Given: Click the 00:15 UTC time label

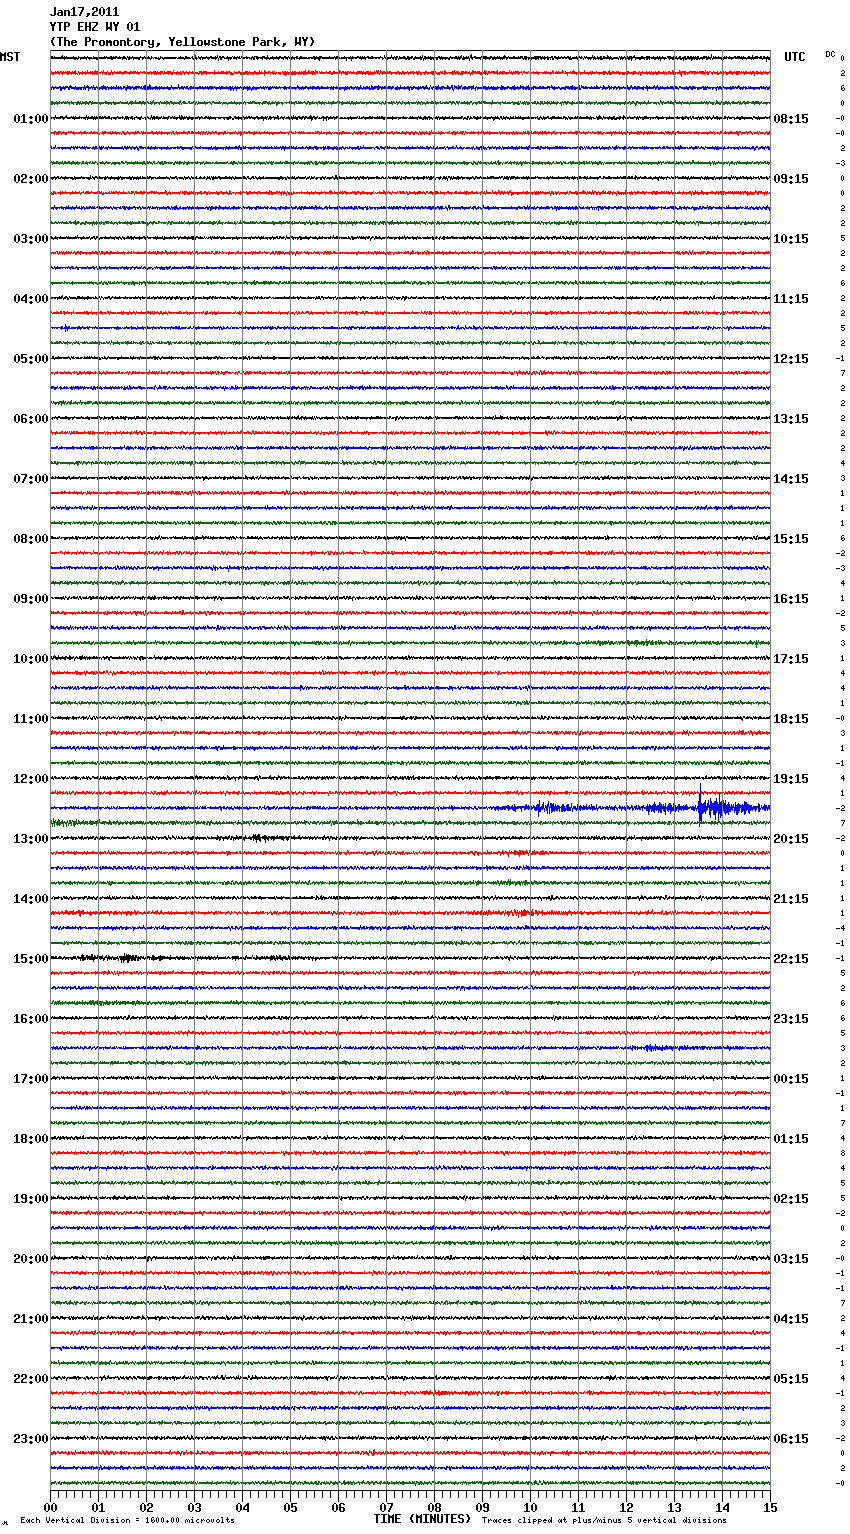Looking at the screenshot, I should click(791, 1079).
